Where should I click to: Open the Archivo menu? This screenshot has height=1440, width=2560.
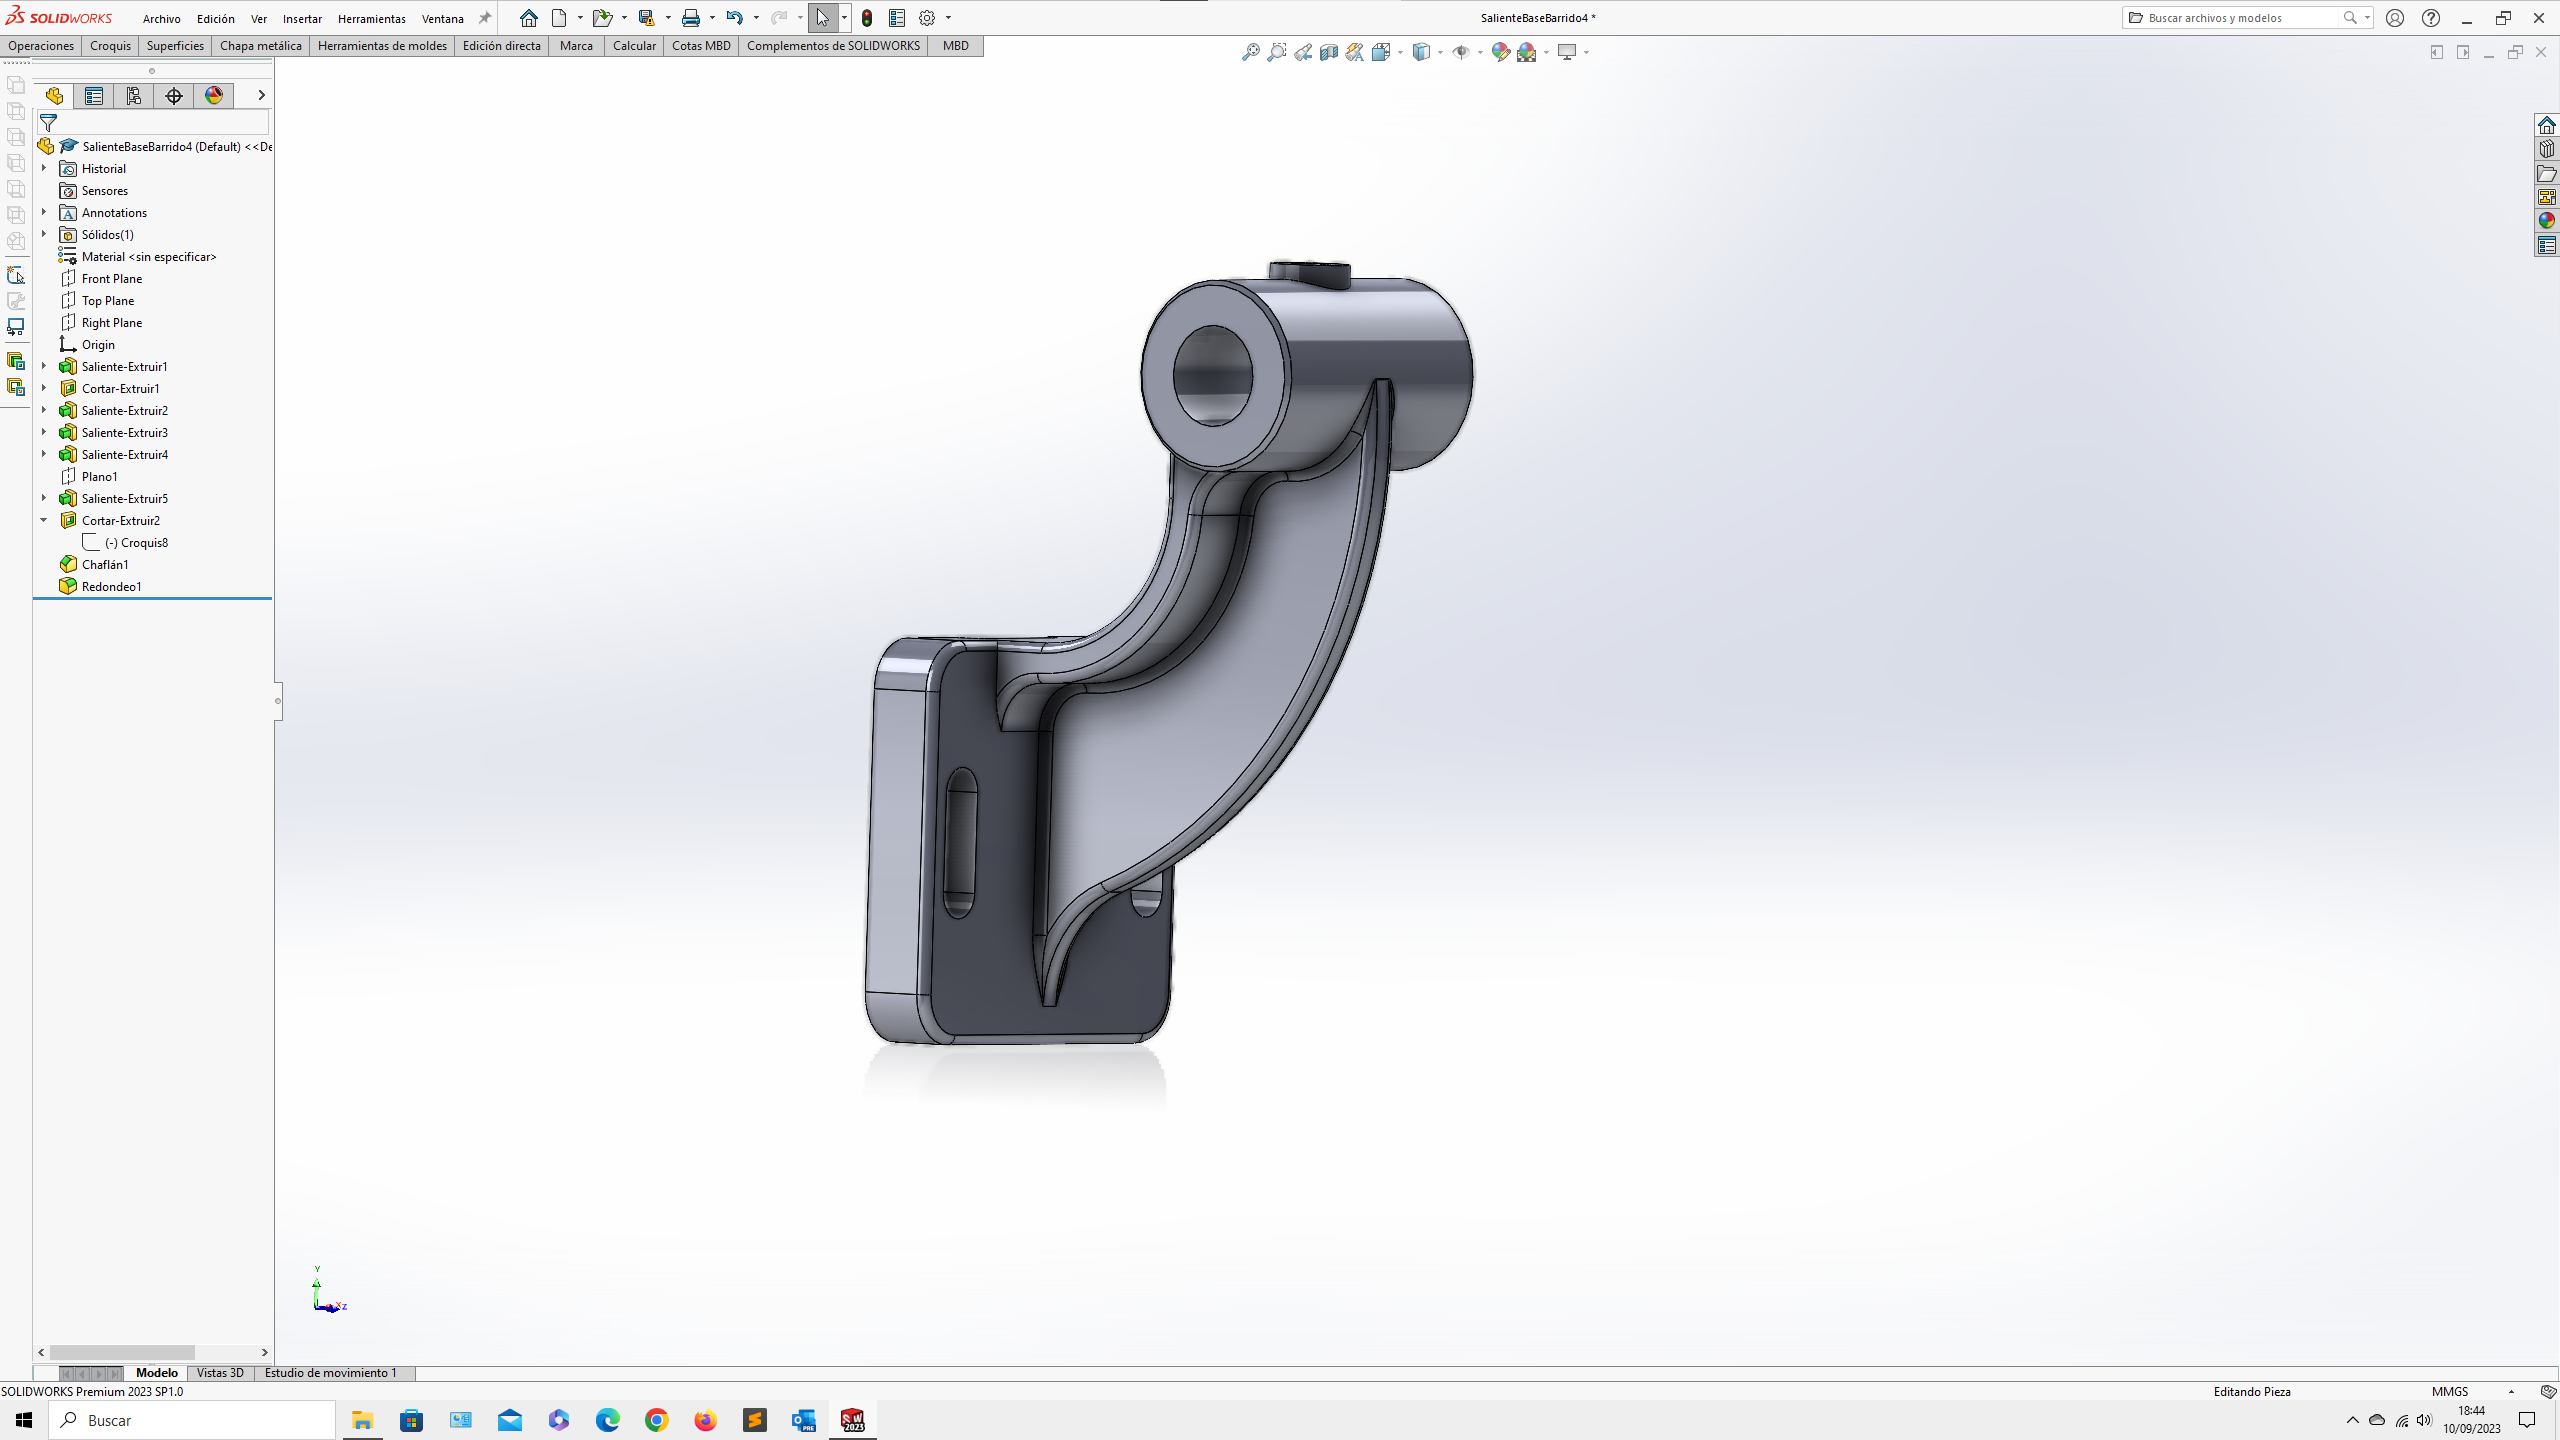pyautogui.click(x=161, y=19)
